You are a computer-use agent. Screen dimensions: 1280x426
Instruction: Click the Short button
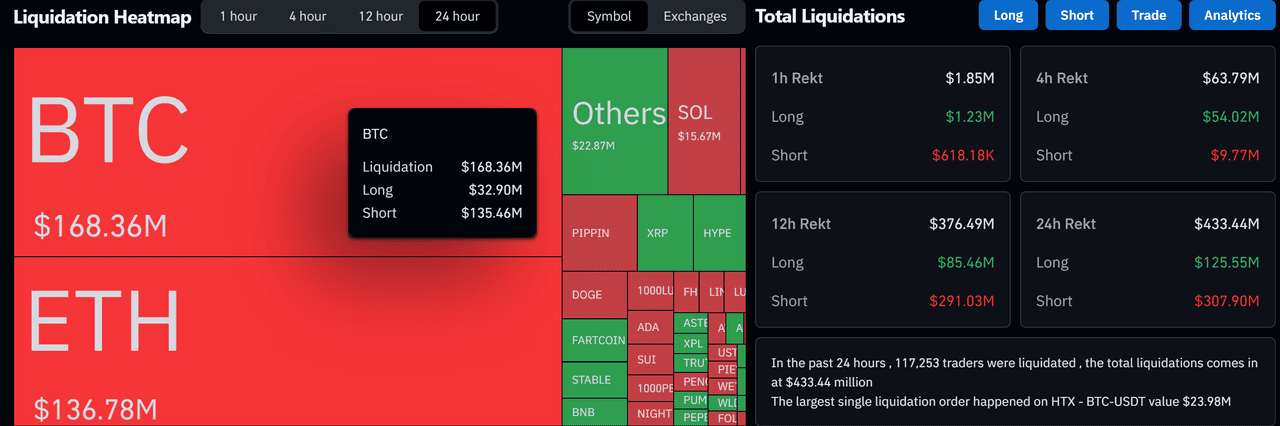1077,15
